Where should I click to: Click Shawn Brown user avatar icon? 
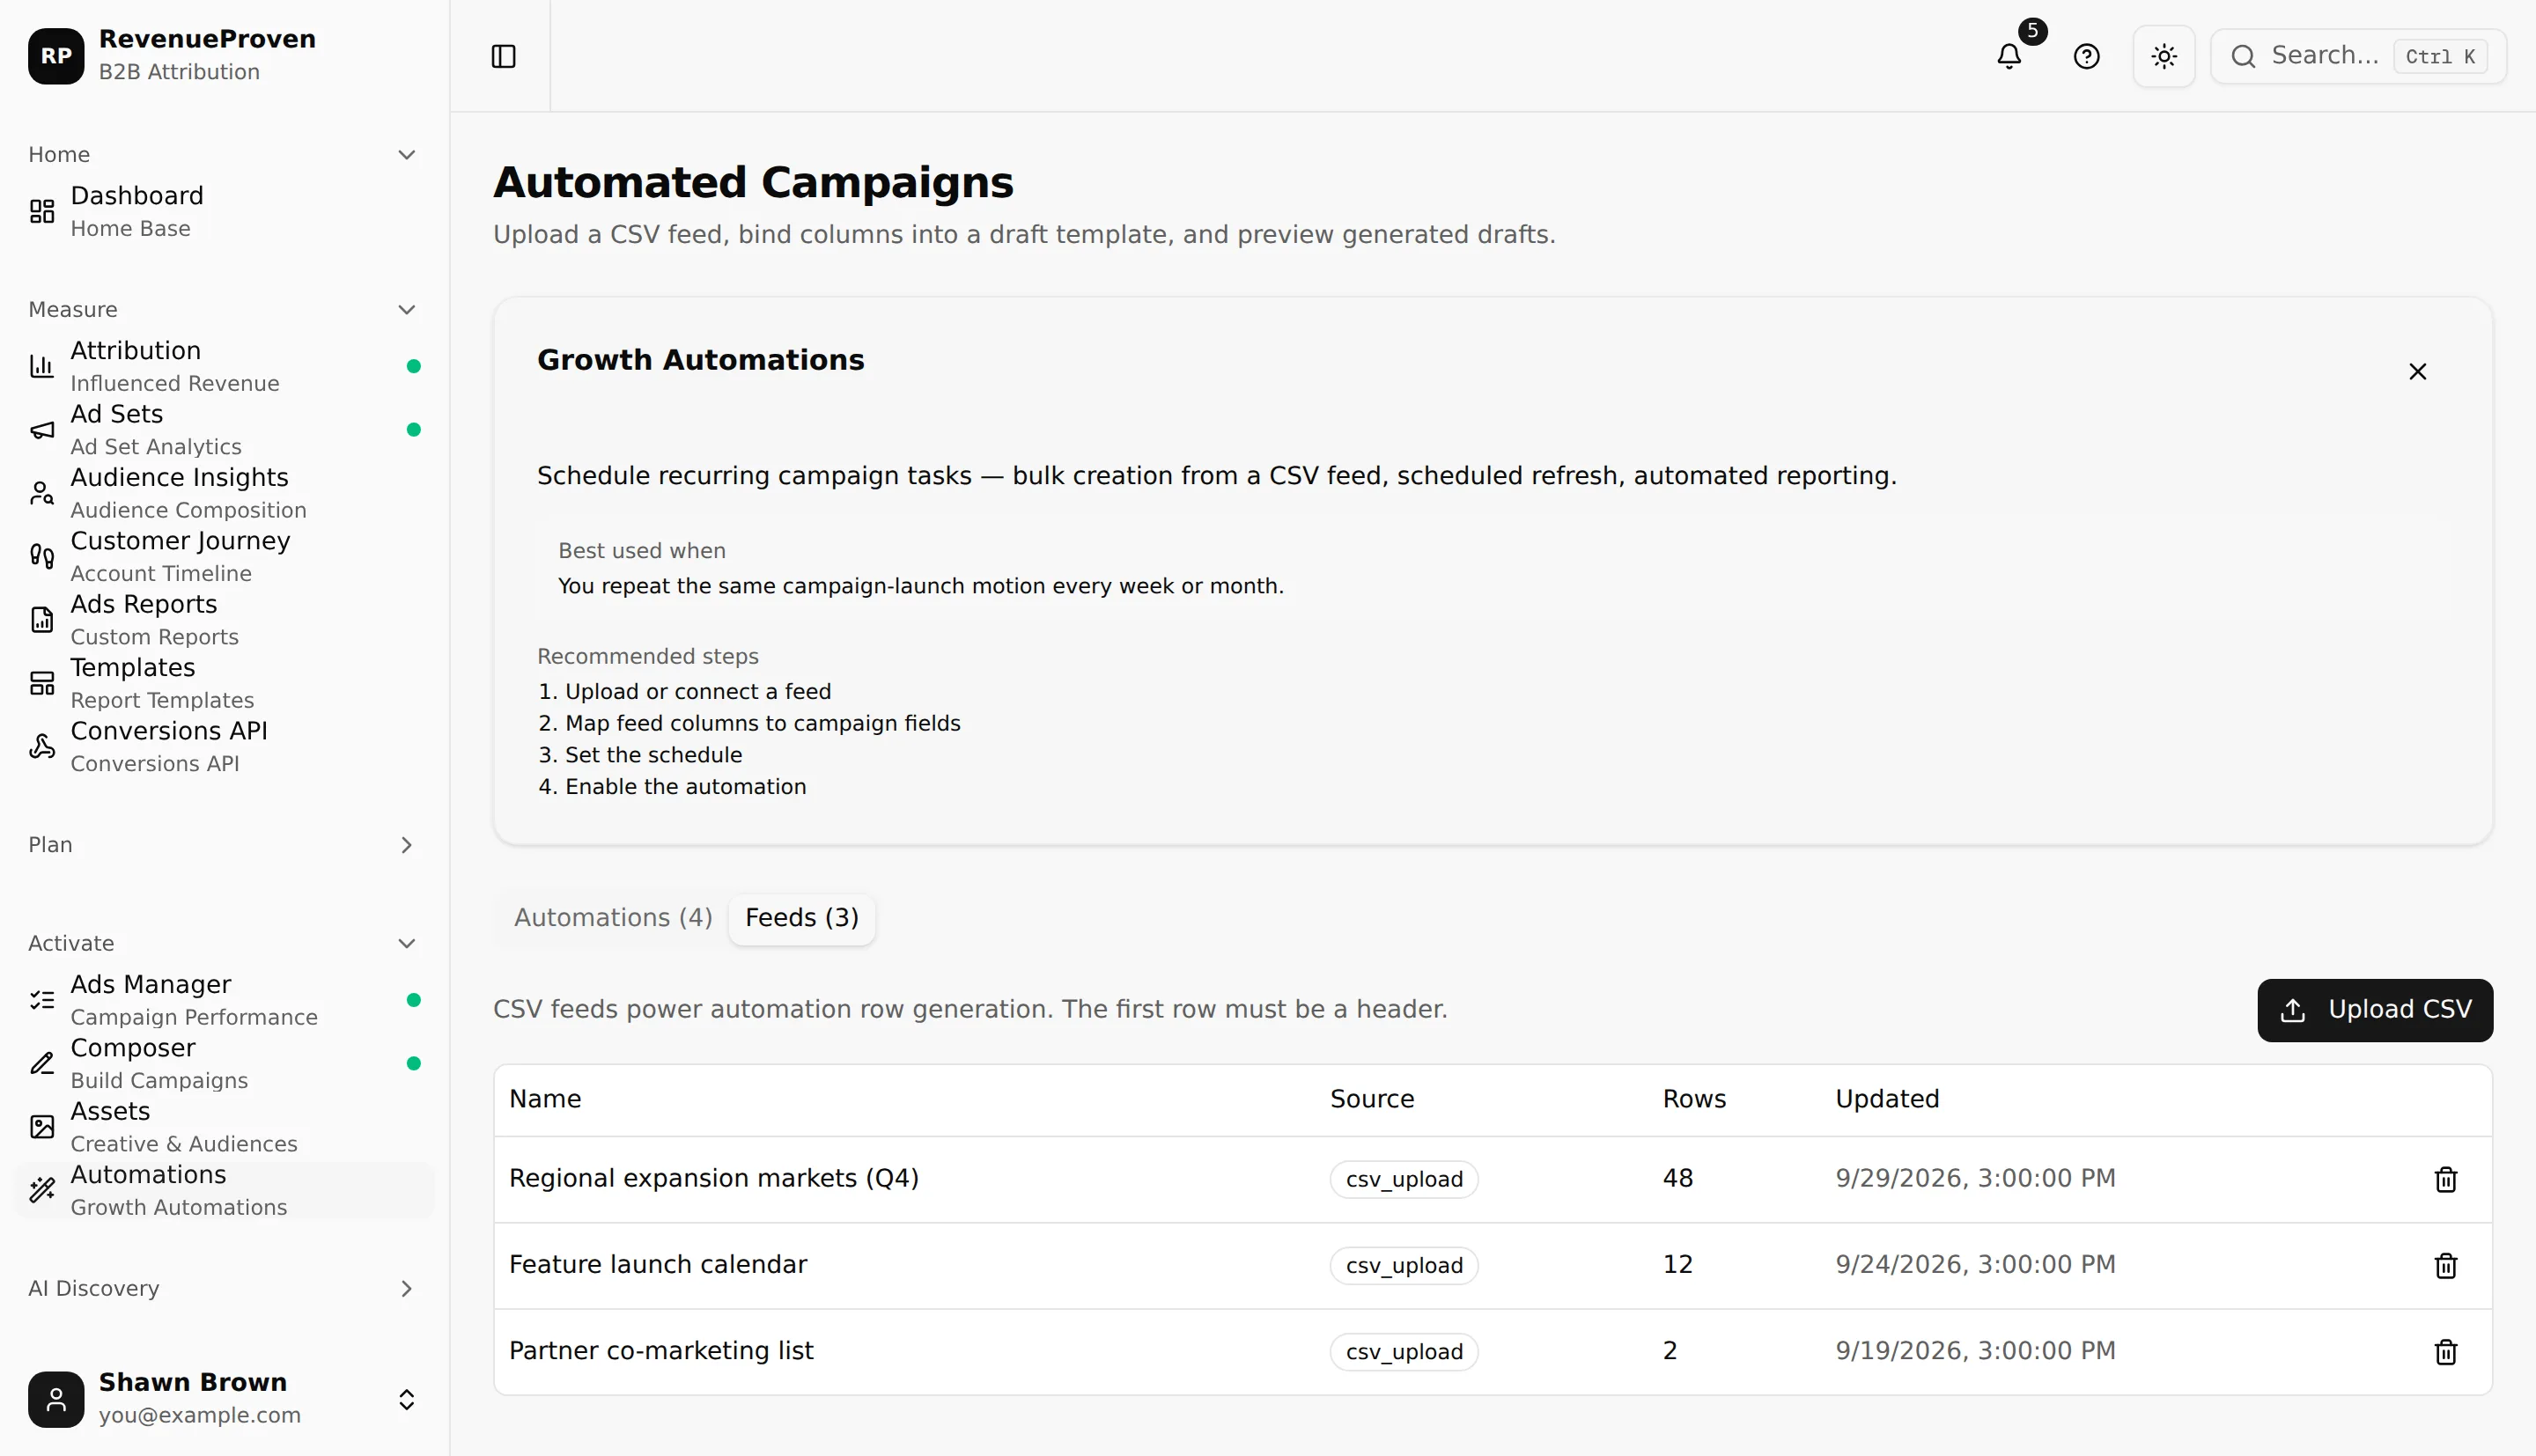click(56, 1399)
